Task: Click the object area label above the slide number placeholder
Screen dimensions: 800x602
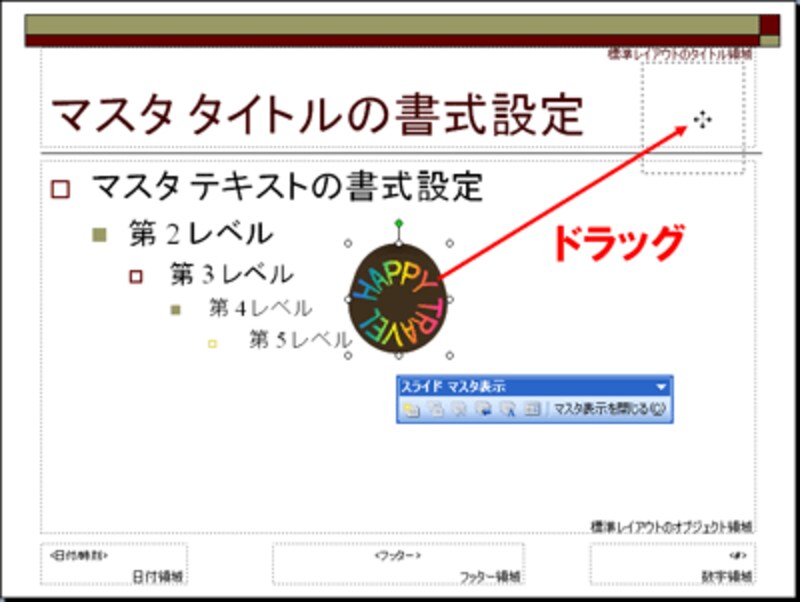Action: pos(671,526)
